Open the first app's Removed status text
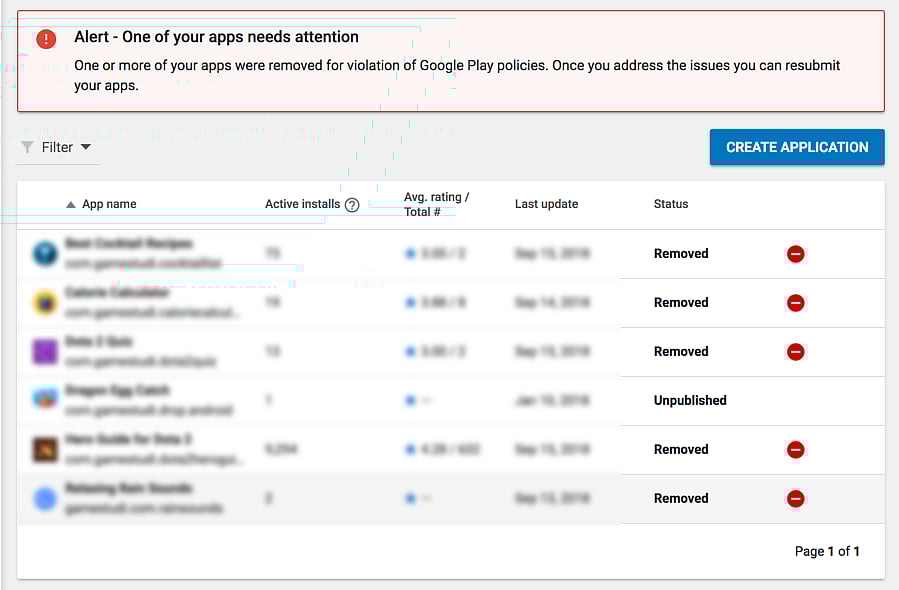899x590 pixels. [680, 254]
